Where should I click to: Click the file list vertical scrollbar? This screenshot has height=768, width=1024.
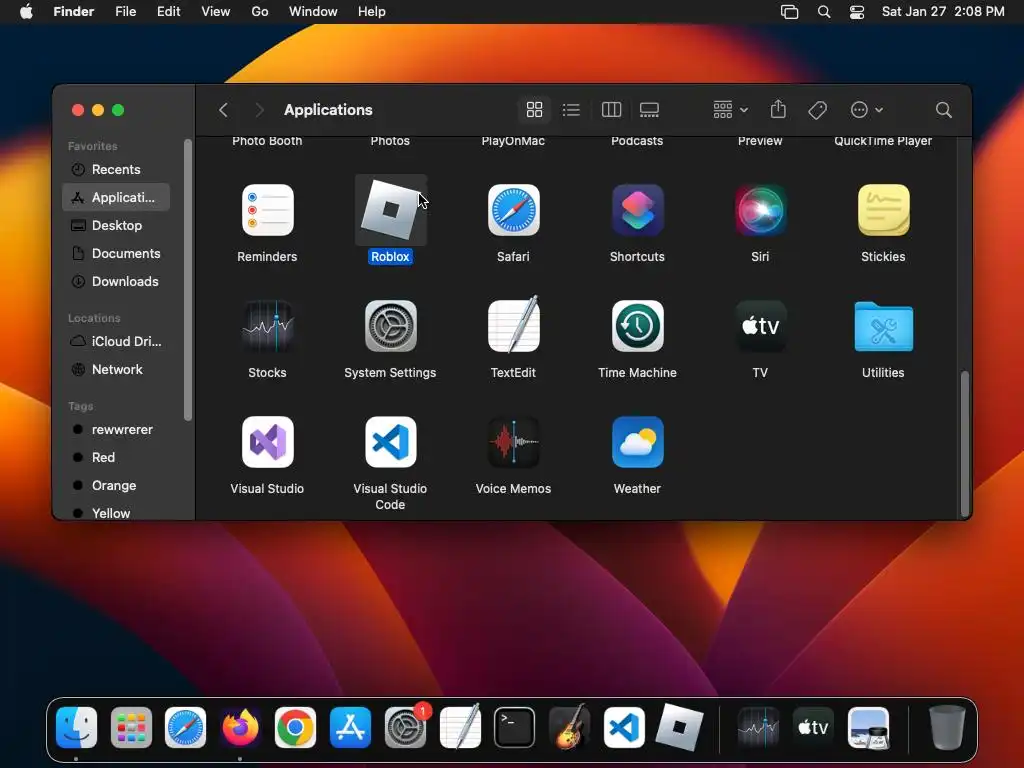[965, 444]
